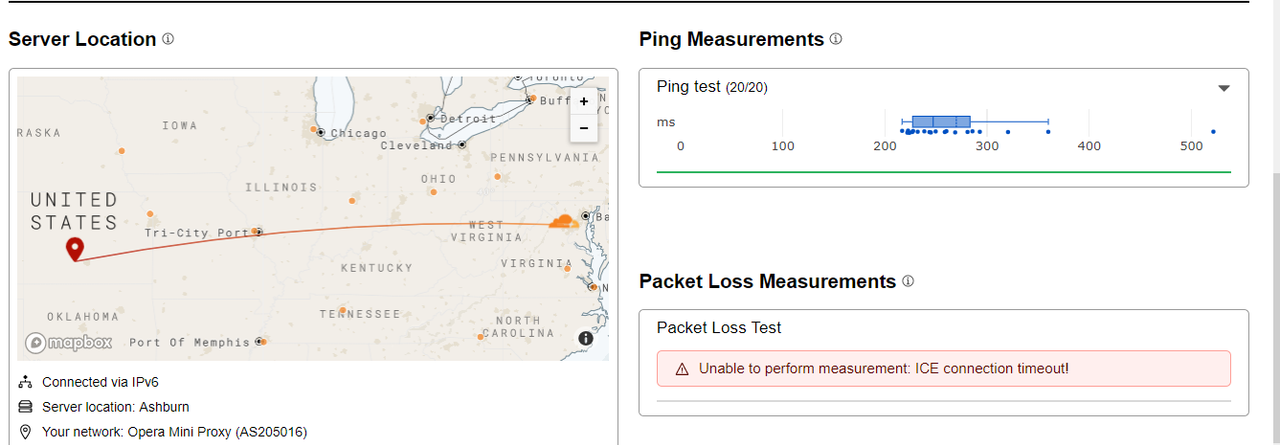Click the outlier ping dot past 500 ms

tap(1213, 132)
